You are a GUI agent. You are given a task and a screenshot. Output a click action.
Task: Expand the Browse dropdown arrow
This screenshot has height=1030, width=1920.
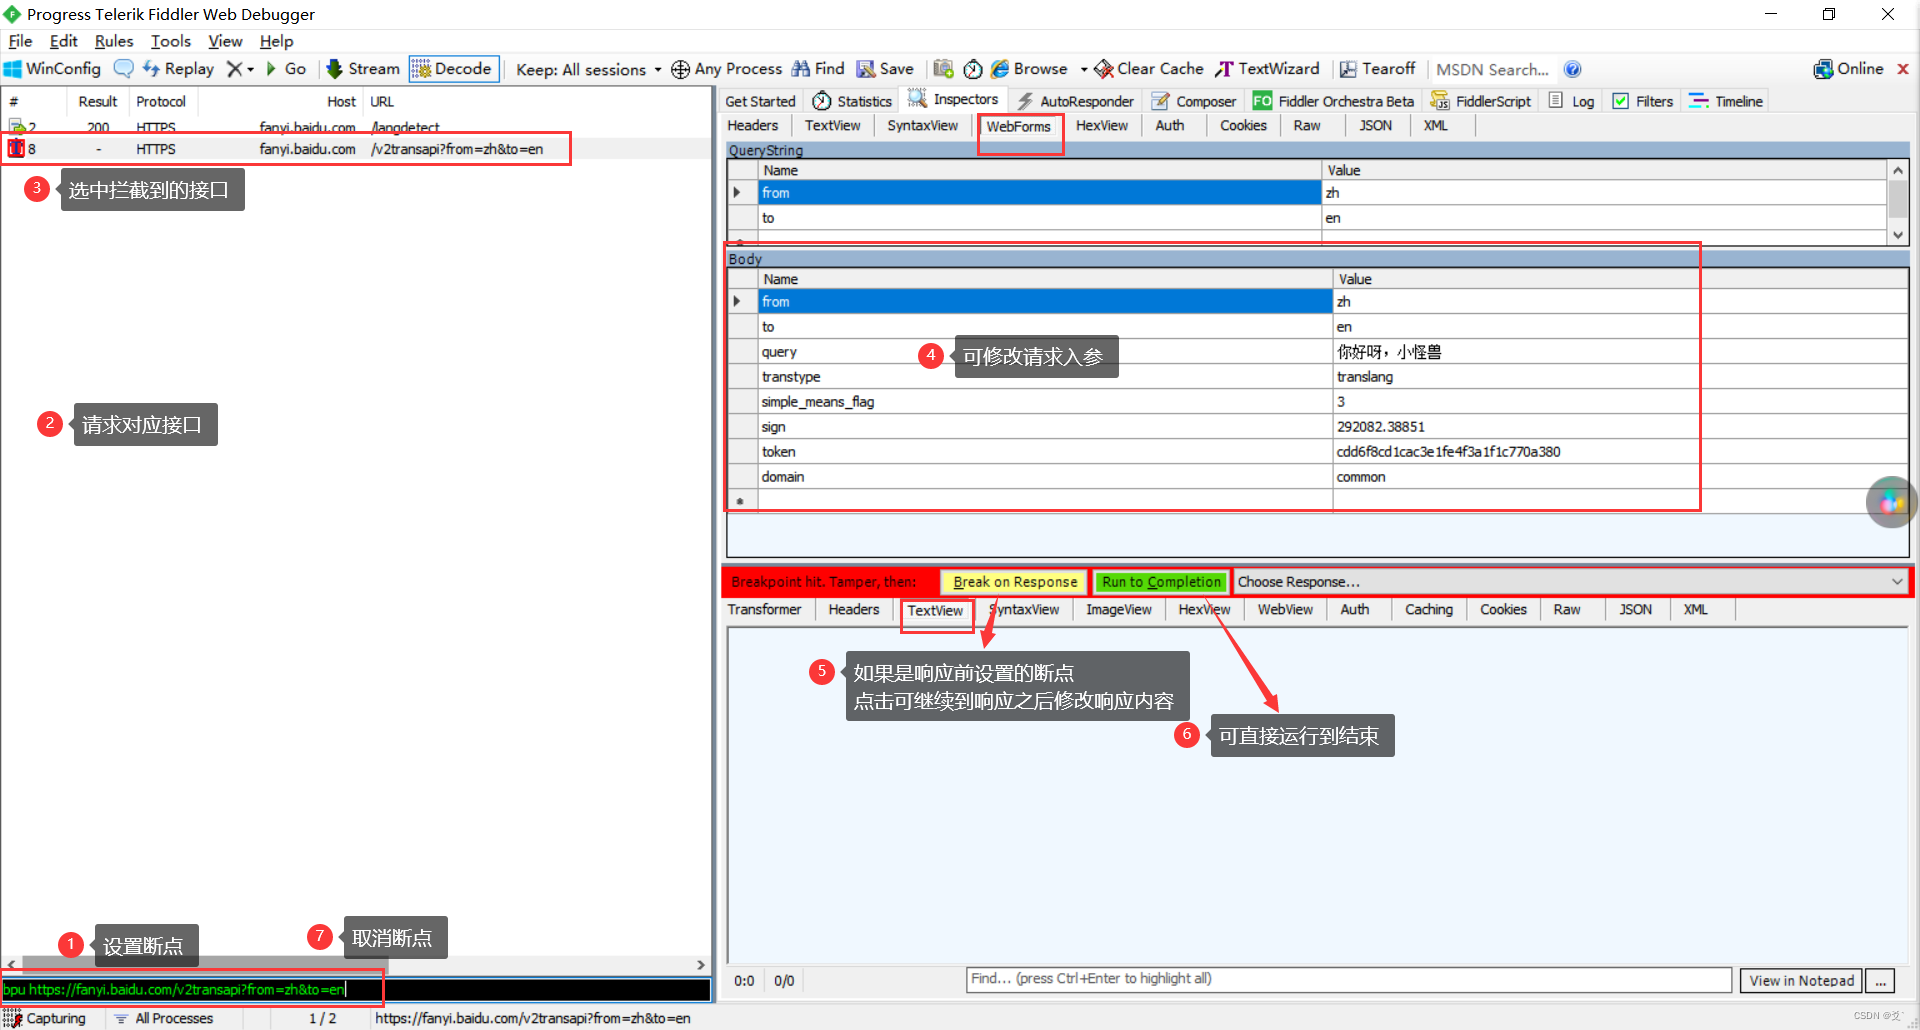[x=1083, y=69]
